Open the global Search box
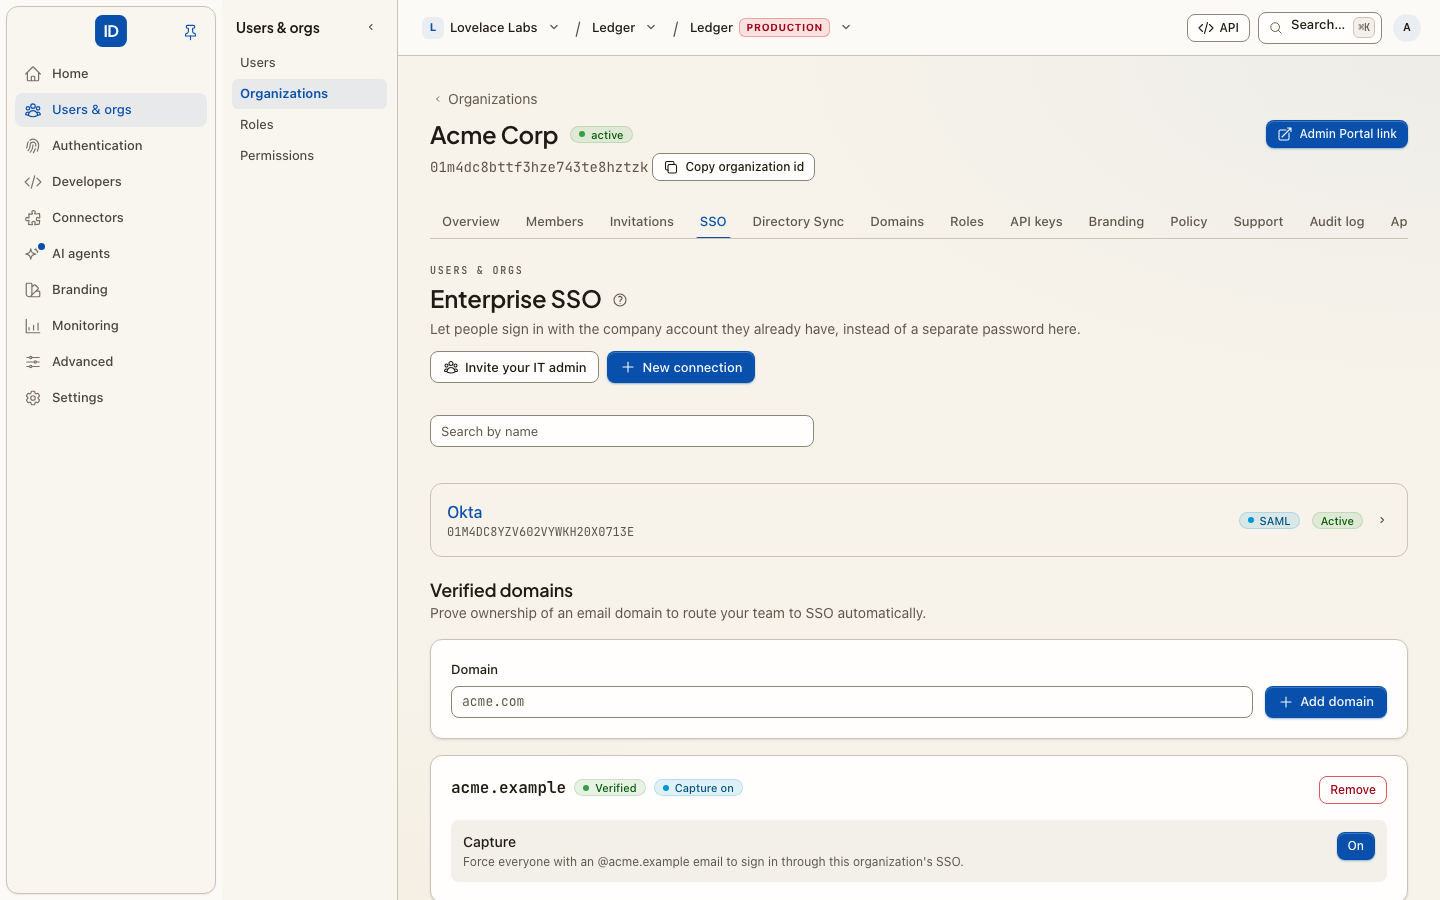 point(1320,28)
